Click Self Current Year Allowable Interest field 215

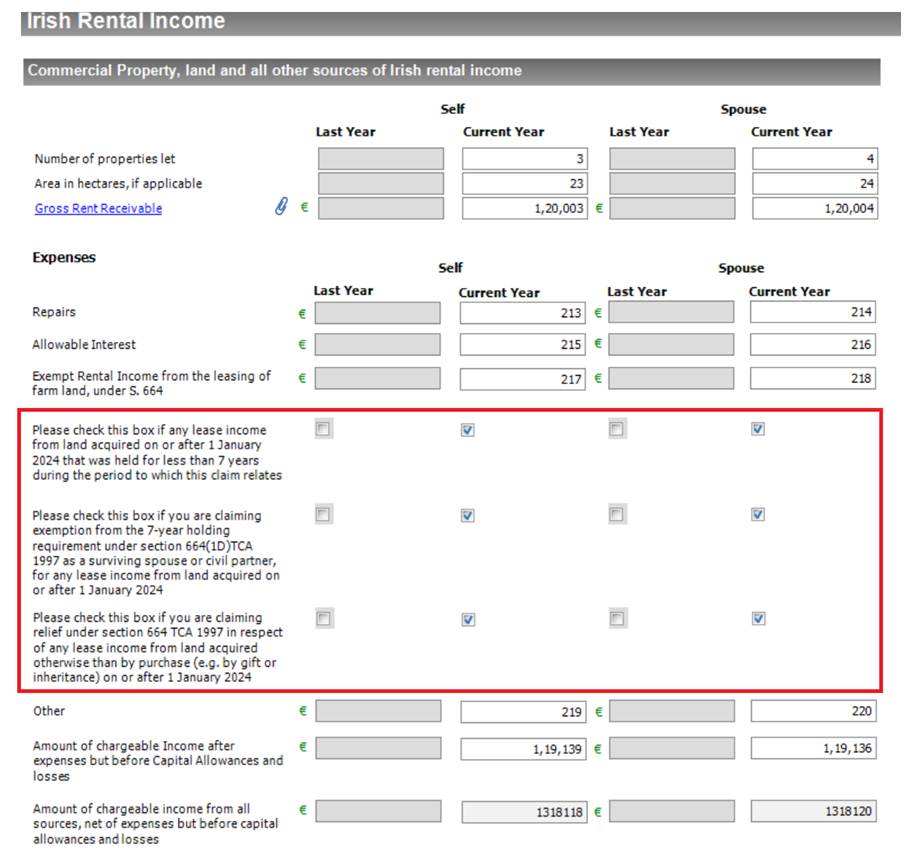[523, 344]
